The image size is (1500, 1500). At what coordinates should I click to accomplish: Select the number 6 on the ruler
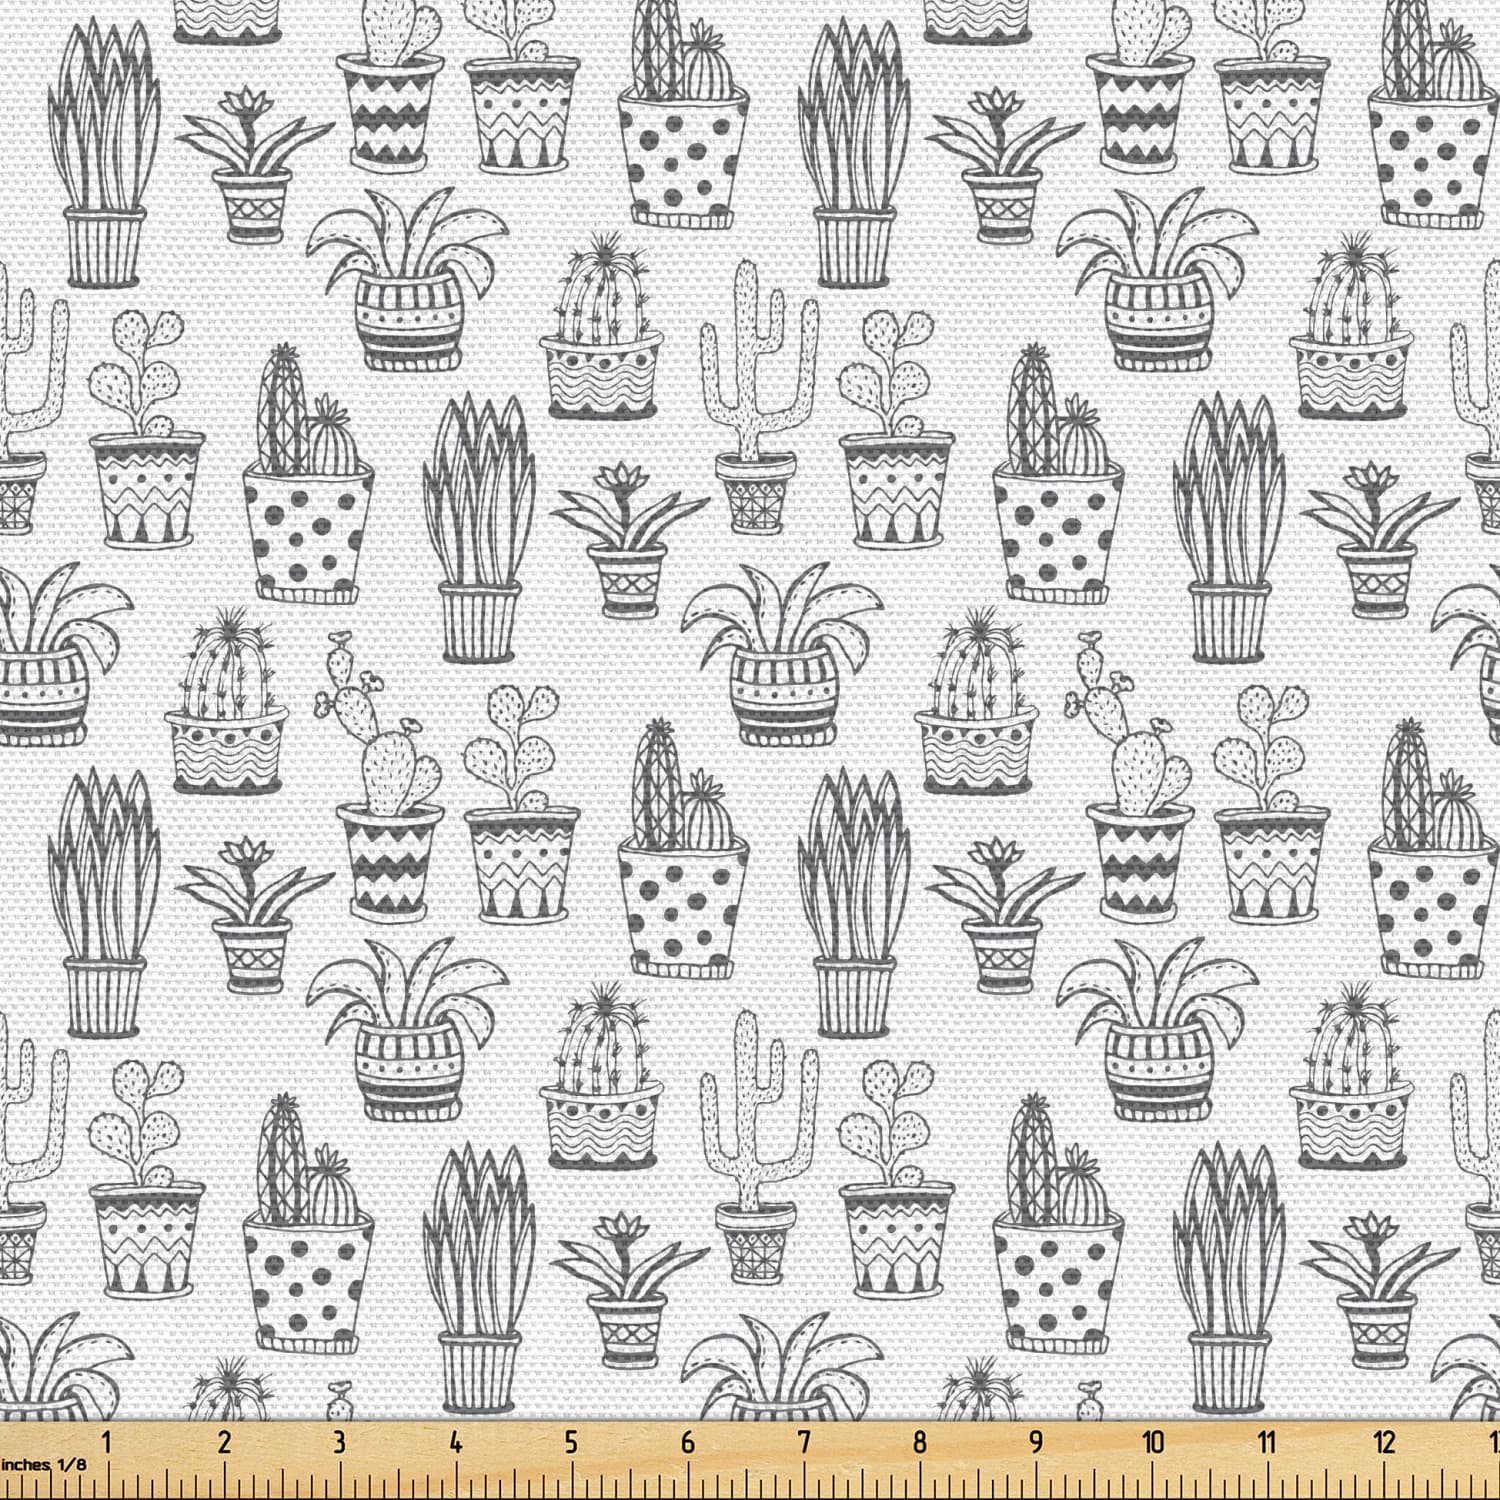click(688, 1442)
